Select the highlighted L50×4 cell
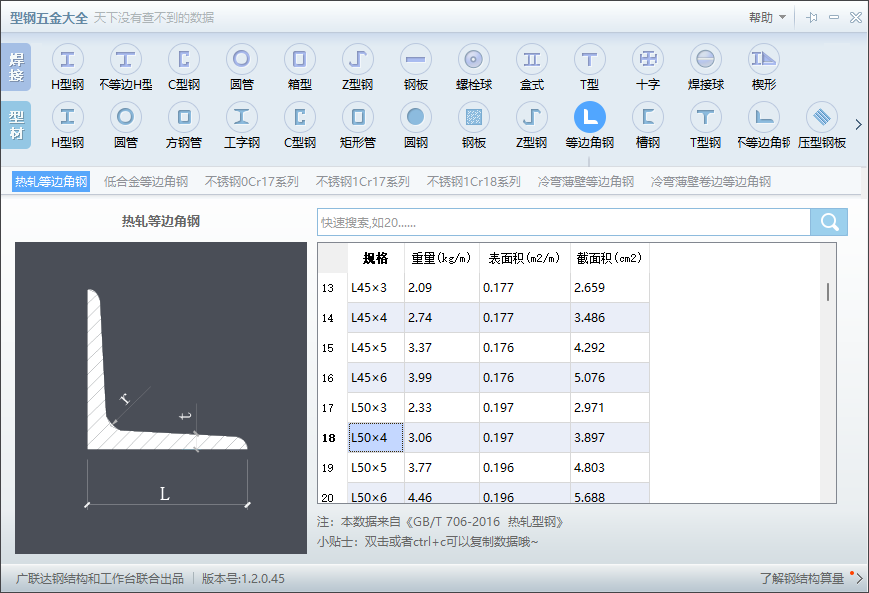 click(x=376, y=437)
